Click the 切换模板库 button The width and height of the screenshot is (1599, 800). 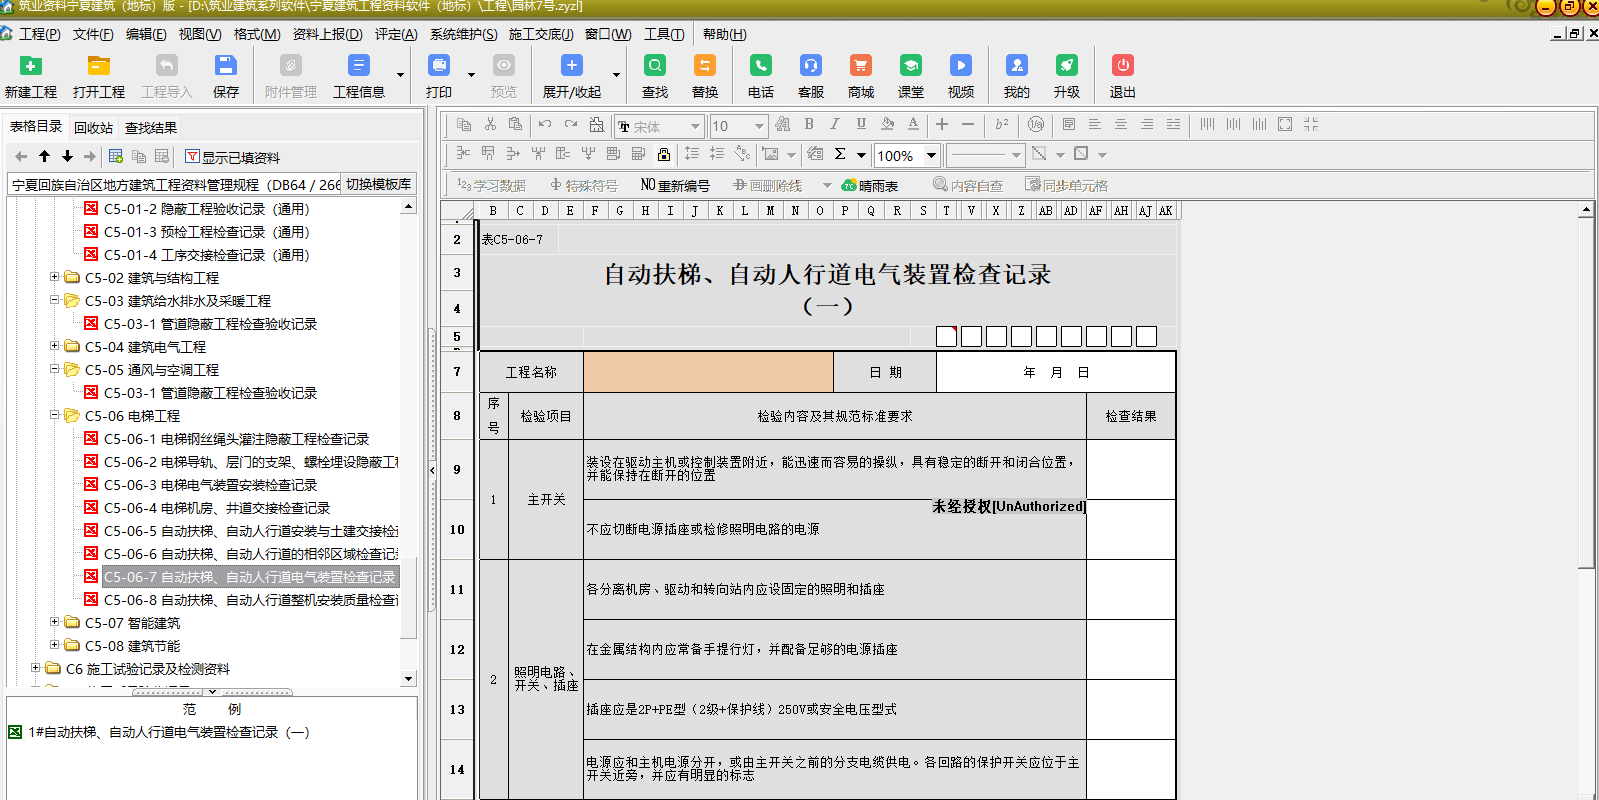tap(378, 184)
